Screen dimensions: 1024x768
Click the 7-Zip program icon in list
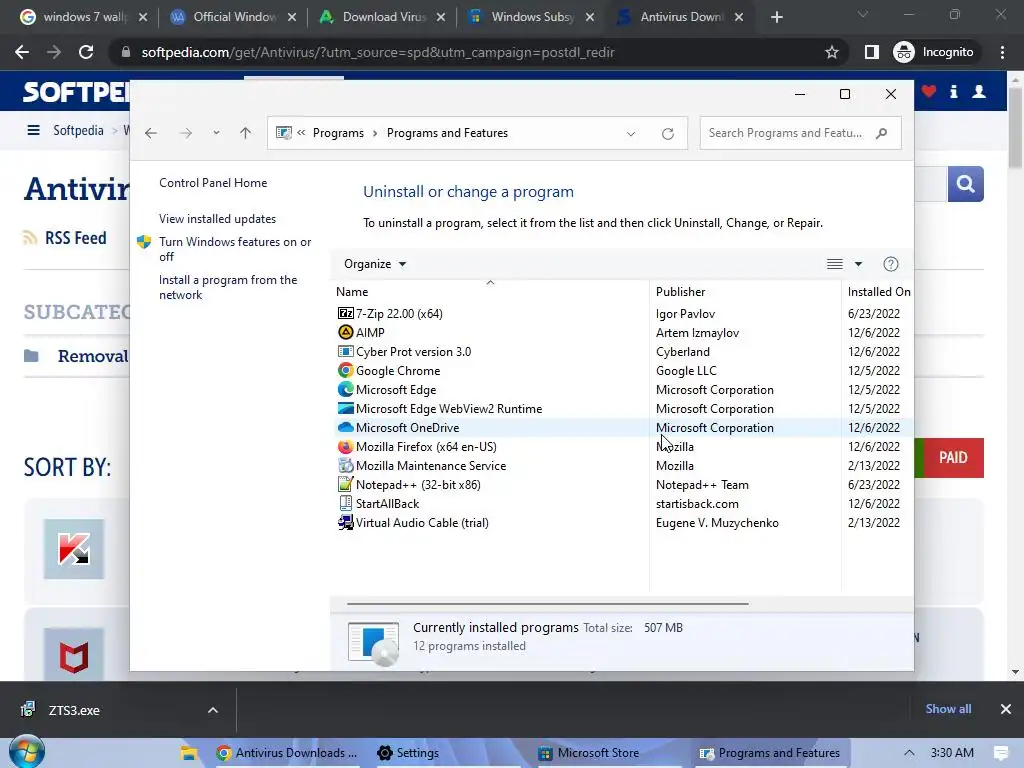coord(345,313)
